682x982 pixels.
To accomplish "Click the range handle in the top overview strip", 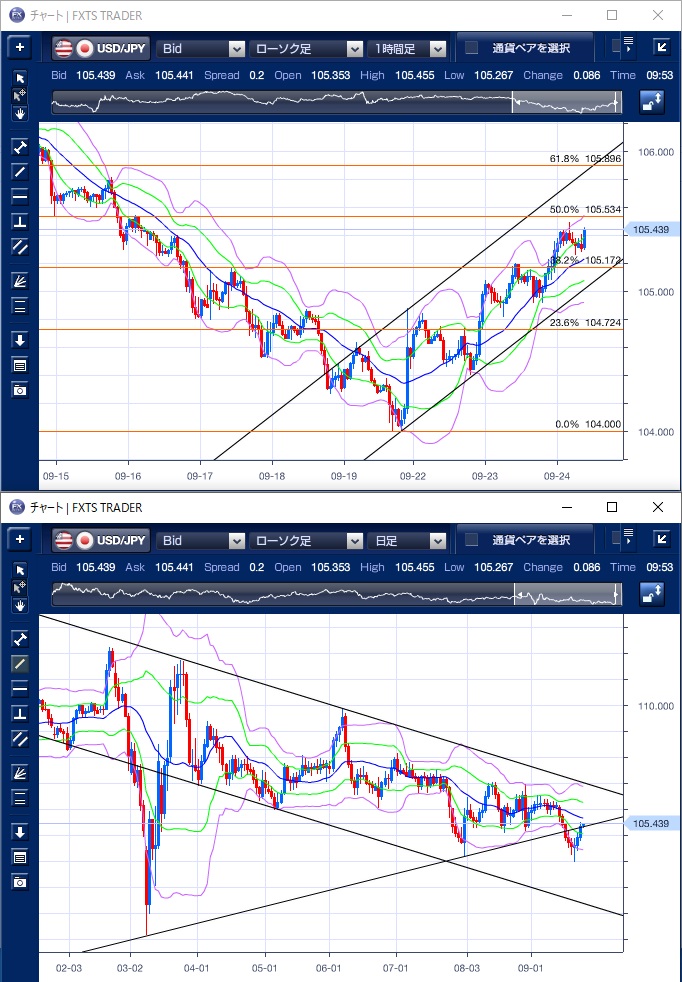I will click(x=514, y=102).
